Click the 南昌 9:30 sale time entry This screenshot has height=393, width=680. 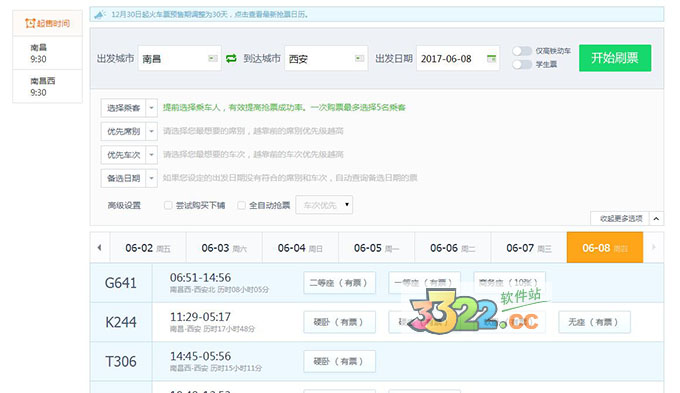point(47,53)
